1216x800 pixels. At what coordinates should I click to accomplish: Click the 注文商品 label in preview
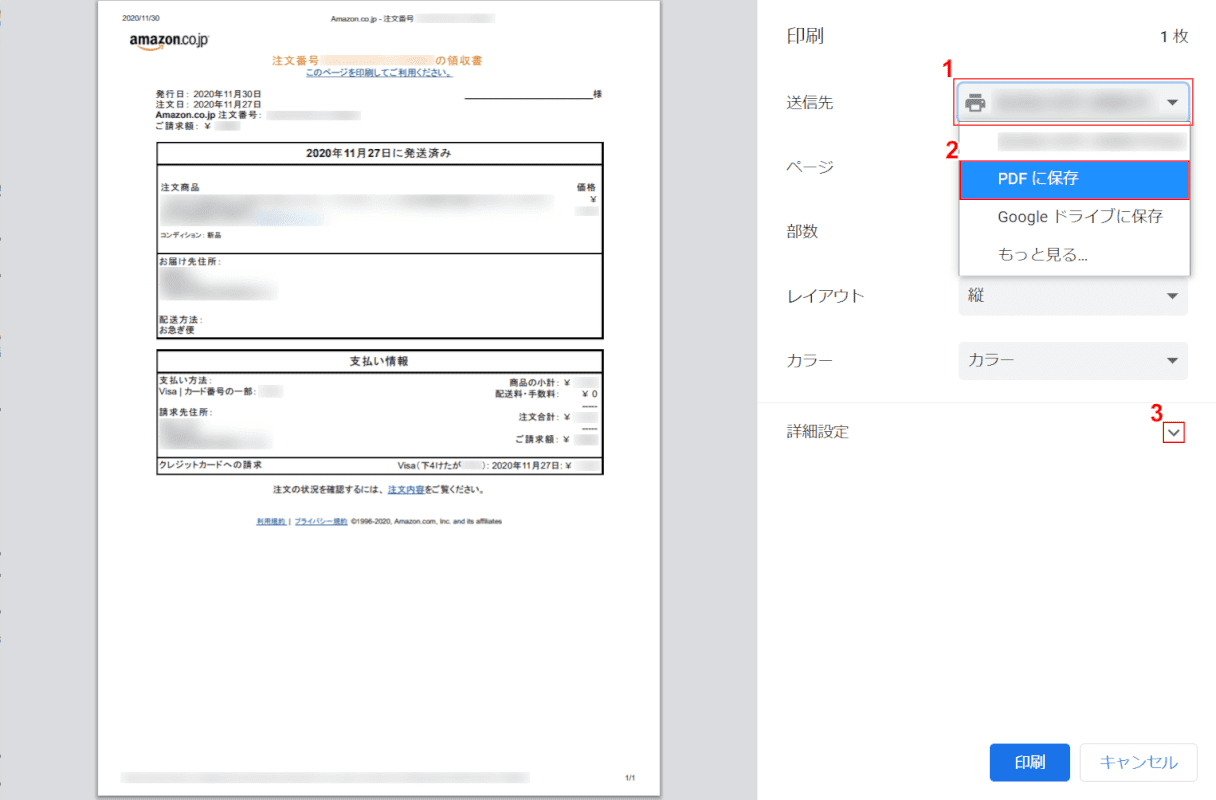tap(179, 187)
